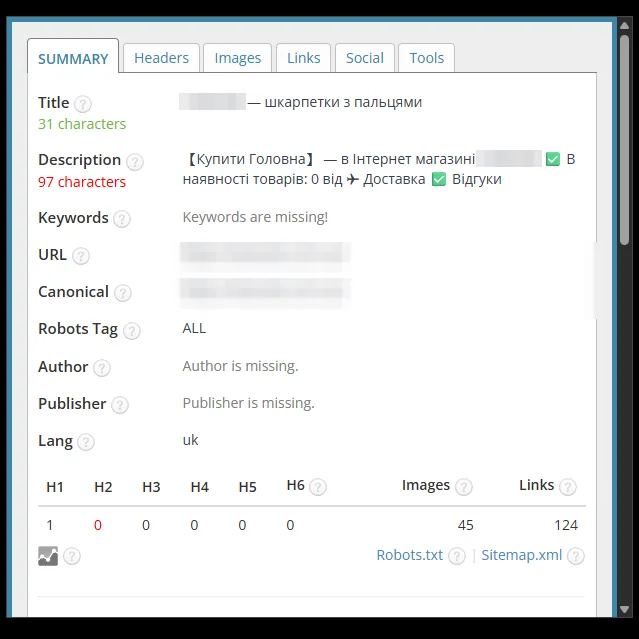Select the Links count 124
This screenshot has height=639, width=639.
coord(566,525)
